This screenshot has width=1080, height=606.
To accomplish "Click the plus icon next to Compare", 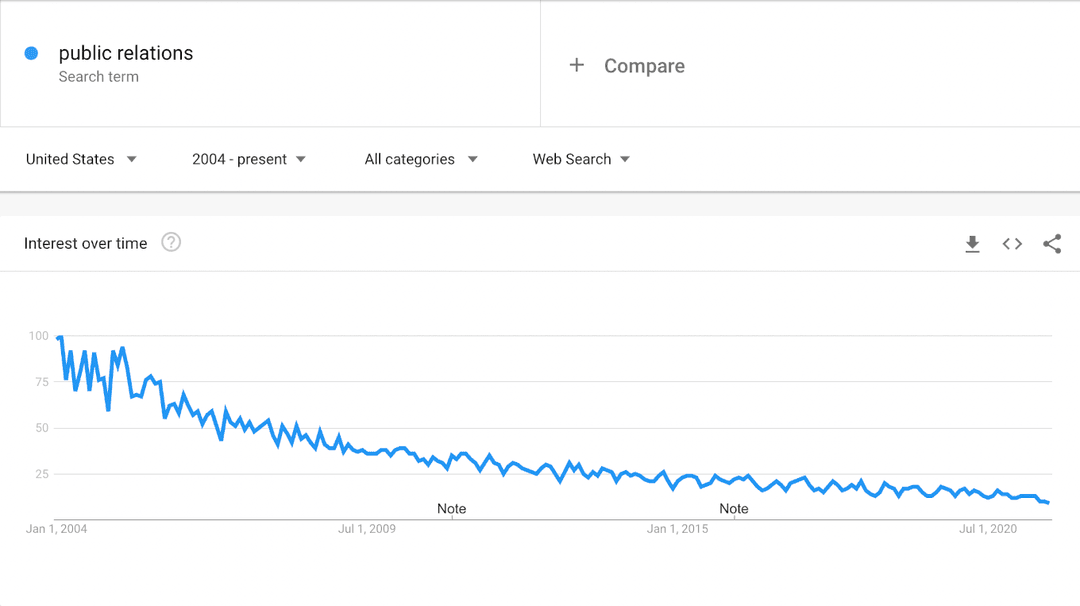I will click(x=577, y=64).
